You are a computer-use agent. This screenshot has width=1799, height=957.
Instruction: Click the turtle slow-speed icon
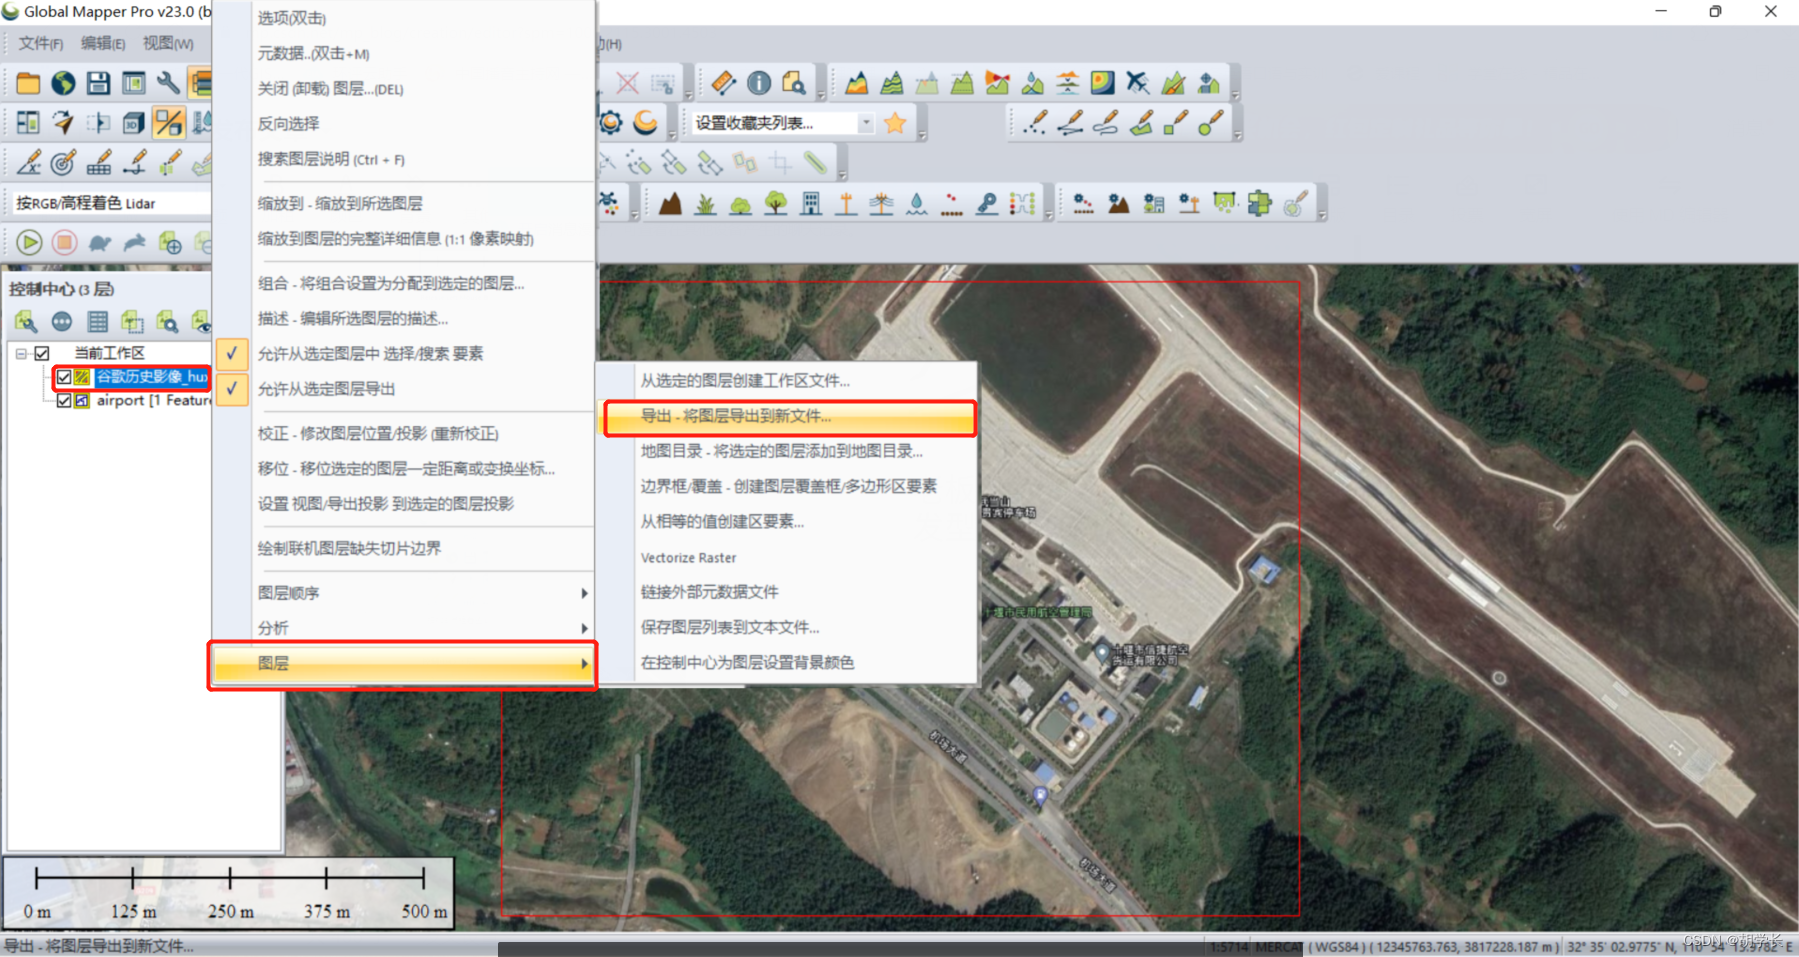coord(99,242)
